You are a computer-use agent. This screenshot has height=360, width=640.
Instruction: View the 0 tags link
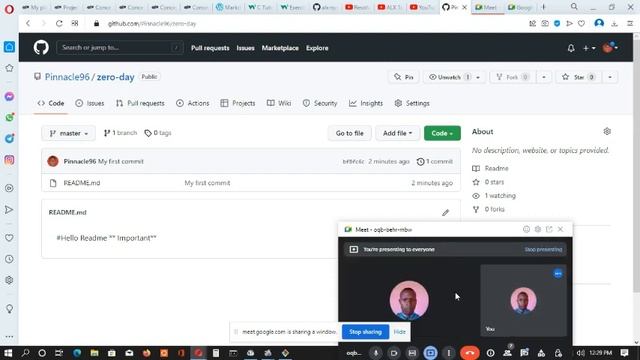pyautogui.click(x=158, y=133)
